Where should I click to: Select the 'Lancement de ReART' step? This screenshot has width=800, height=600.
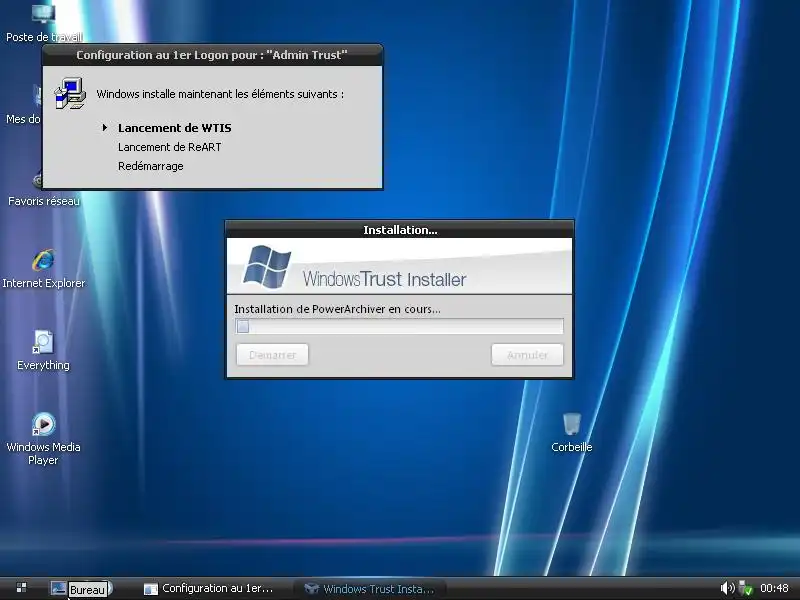click(x=169, y=147)
